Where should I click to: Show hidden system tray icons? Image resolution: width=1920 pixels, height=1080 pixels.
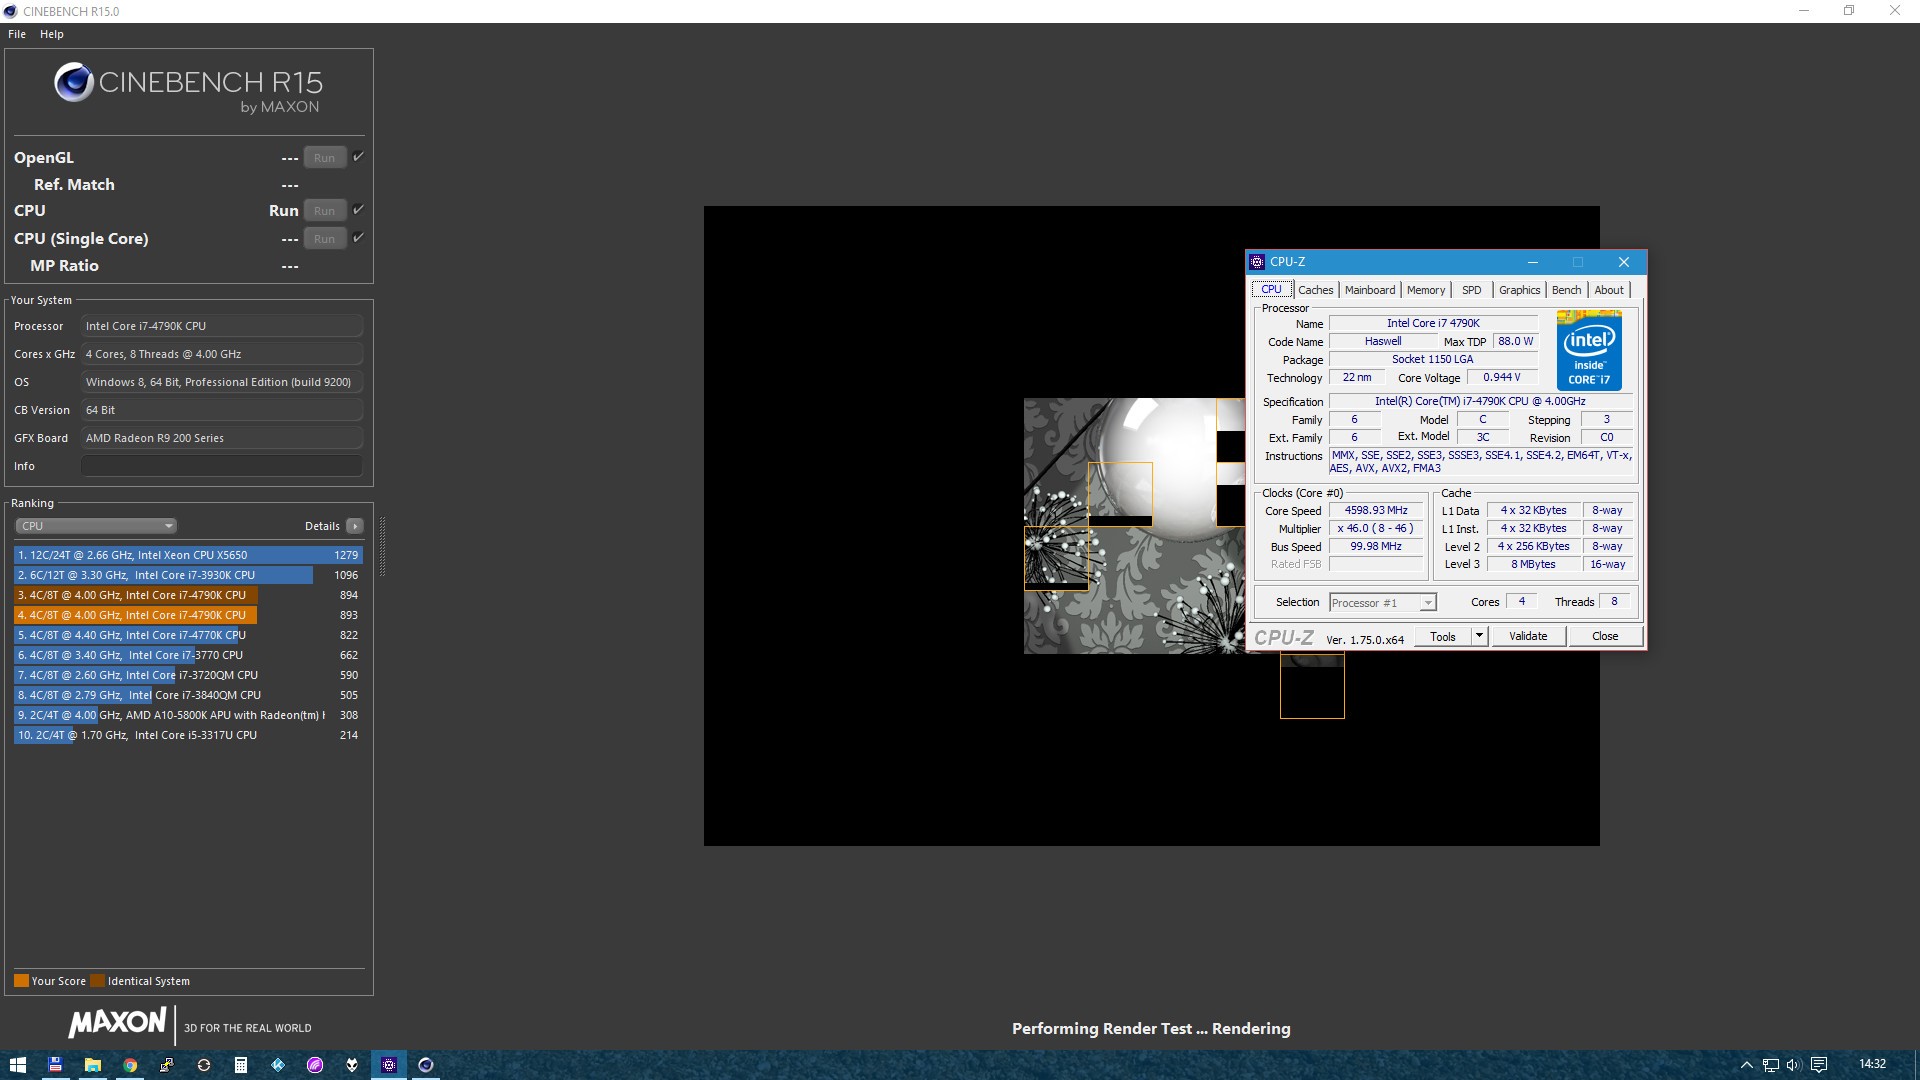1746,1065
